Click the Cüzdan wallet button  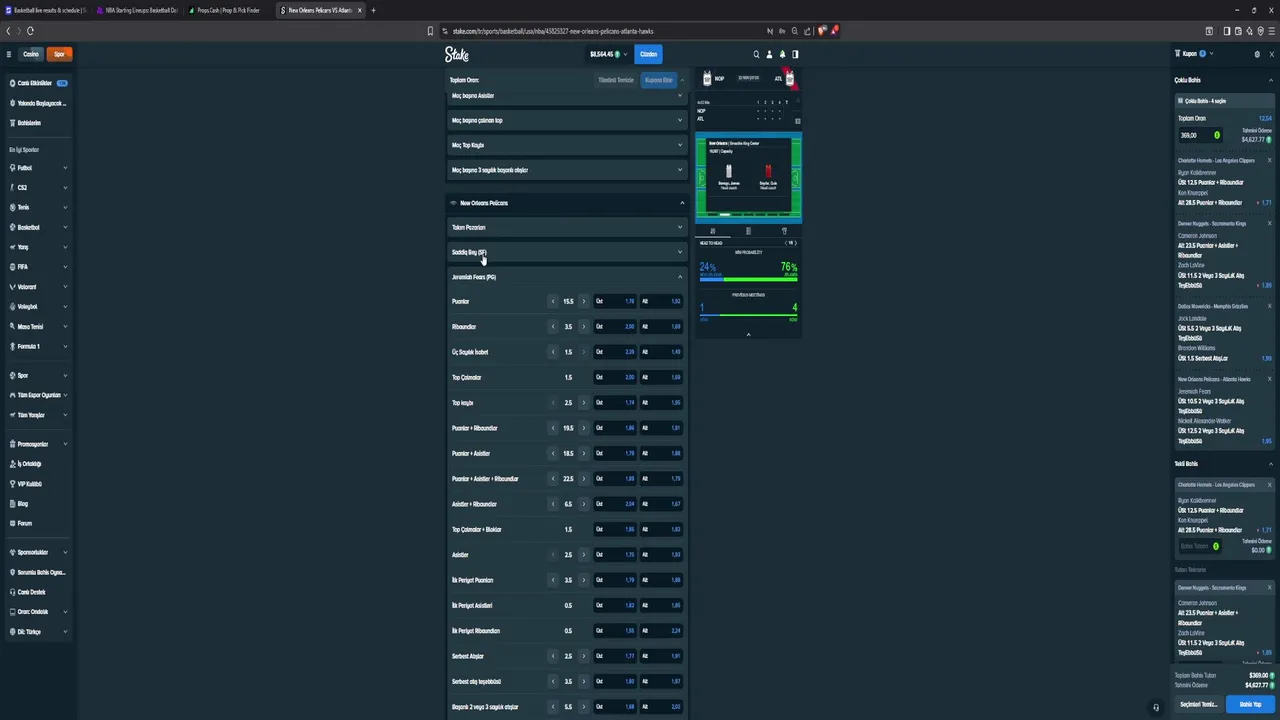(x=648, y=54)
